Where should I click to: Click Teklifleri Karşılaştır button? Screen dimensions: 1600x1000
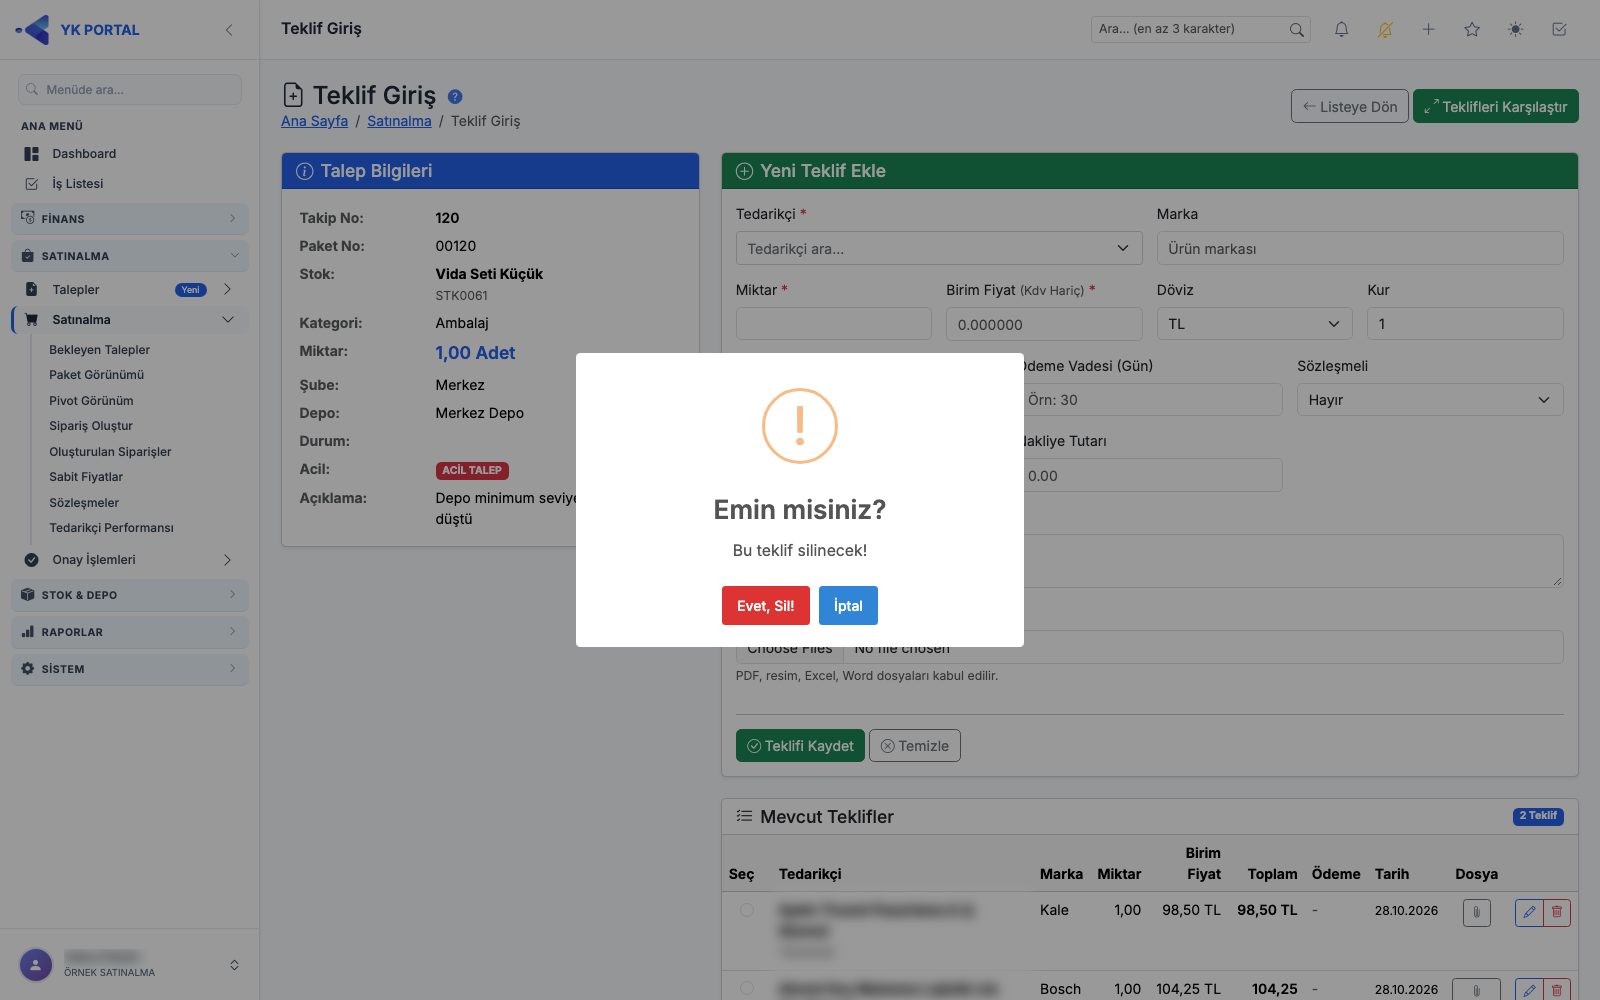pyautogui.click(x=1495, y=106)
